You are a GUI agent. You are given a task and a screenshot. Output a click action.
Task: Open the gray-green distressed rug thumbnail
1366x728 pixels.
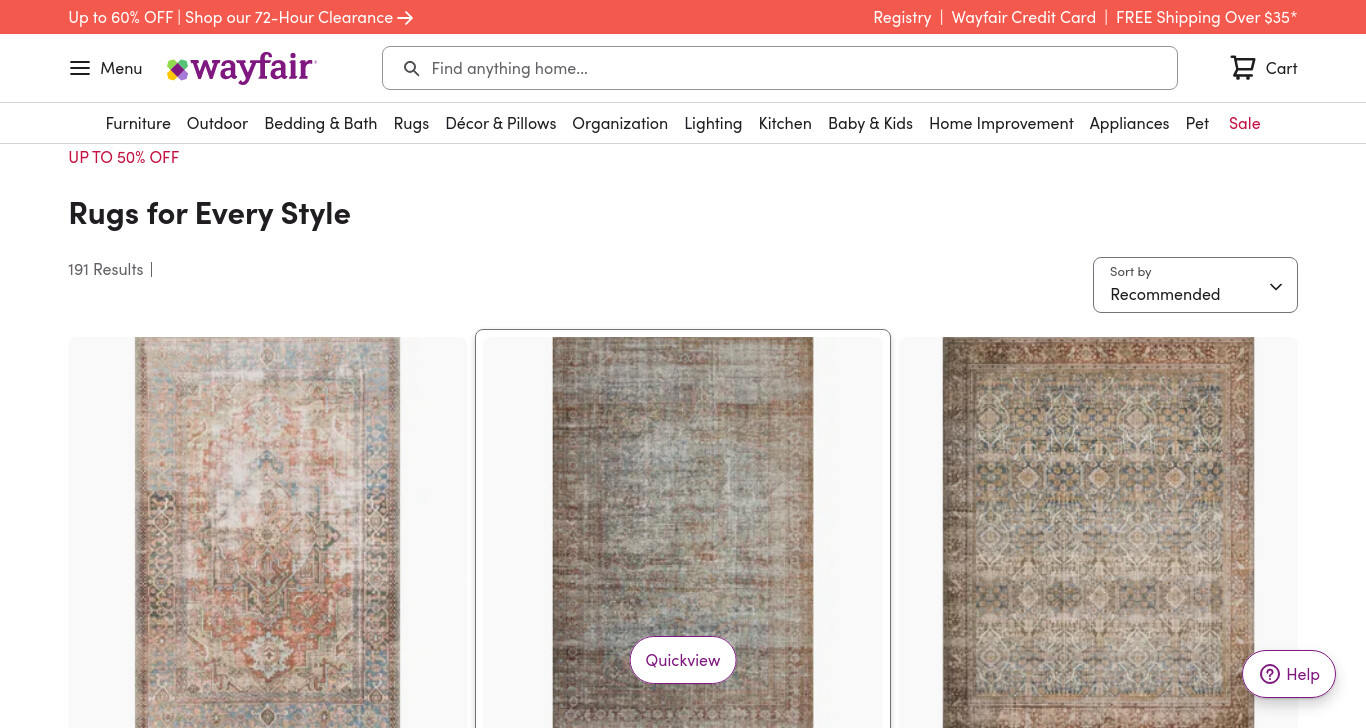(683, 532)
